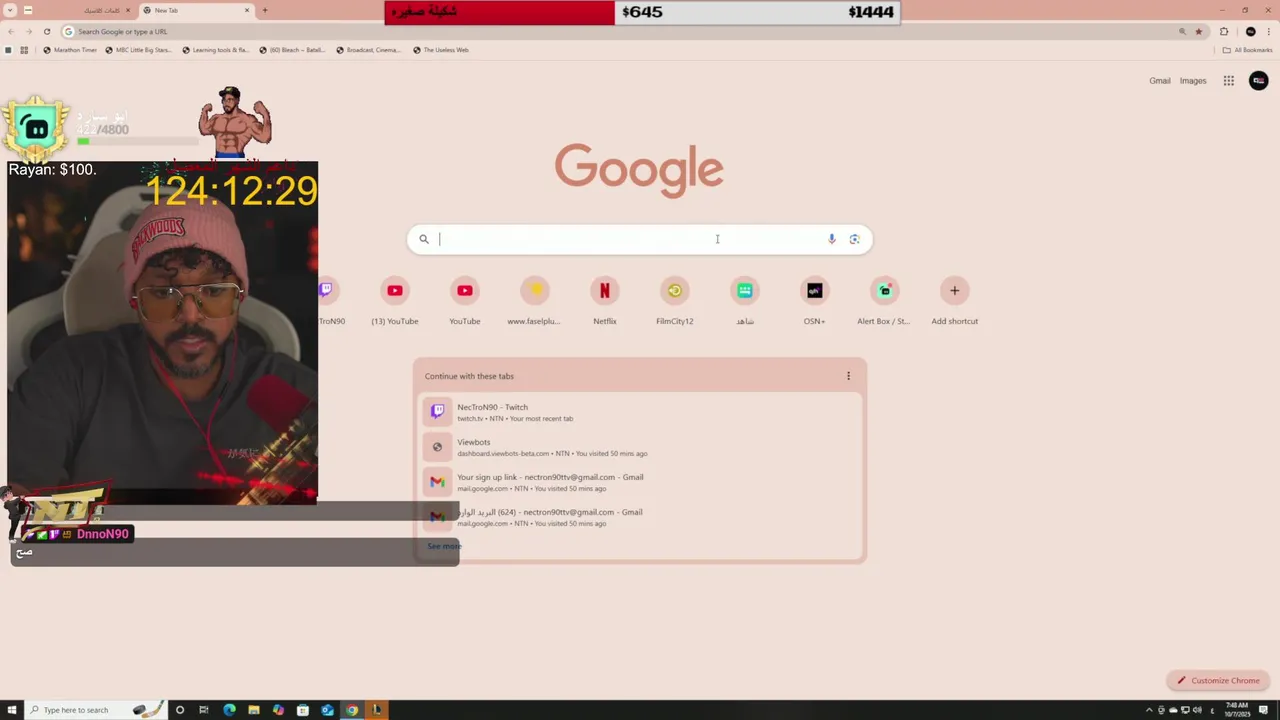
Task: Click the Gmail link
Action: [x=1160, y=81]
